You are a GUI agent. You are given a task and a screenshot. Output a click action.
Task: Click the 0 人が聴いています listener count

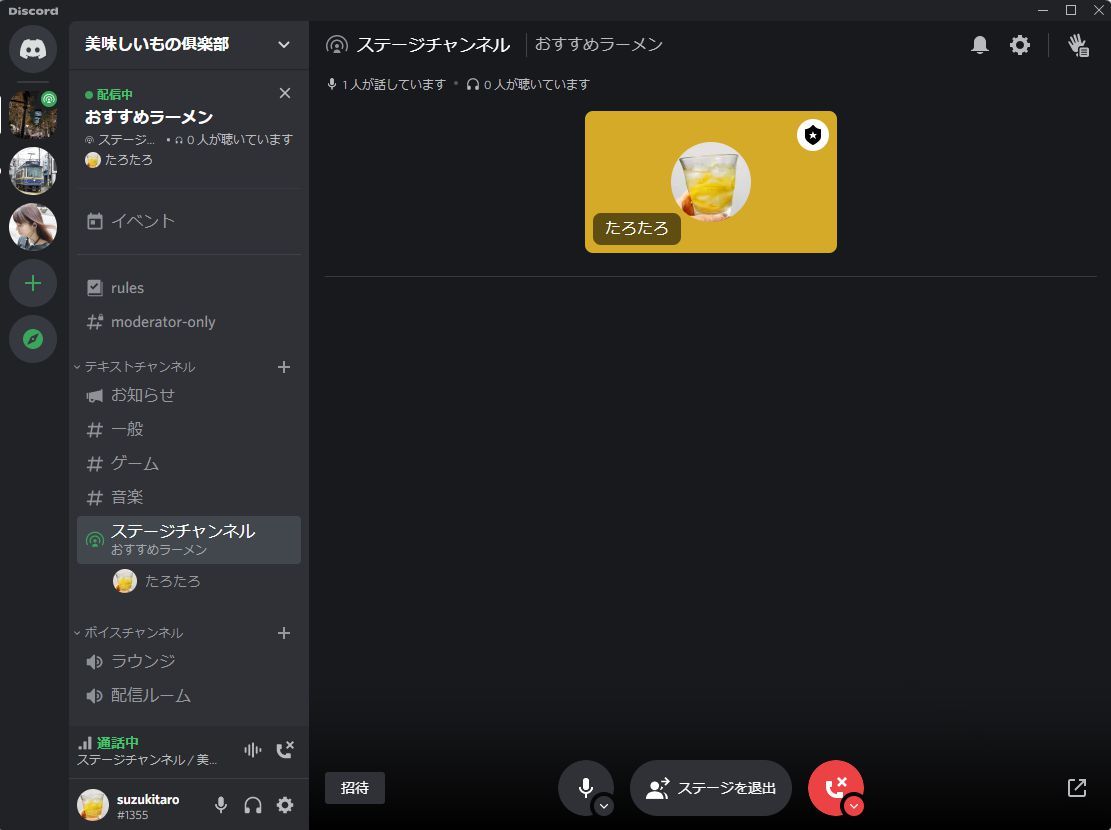point(528,84)
